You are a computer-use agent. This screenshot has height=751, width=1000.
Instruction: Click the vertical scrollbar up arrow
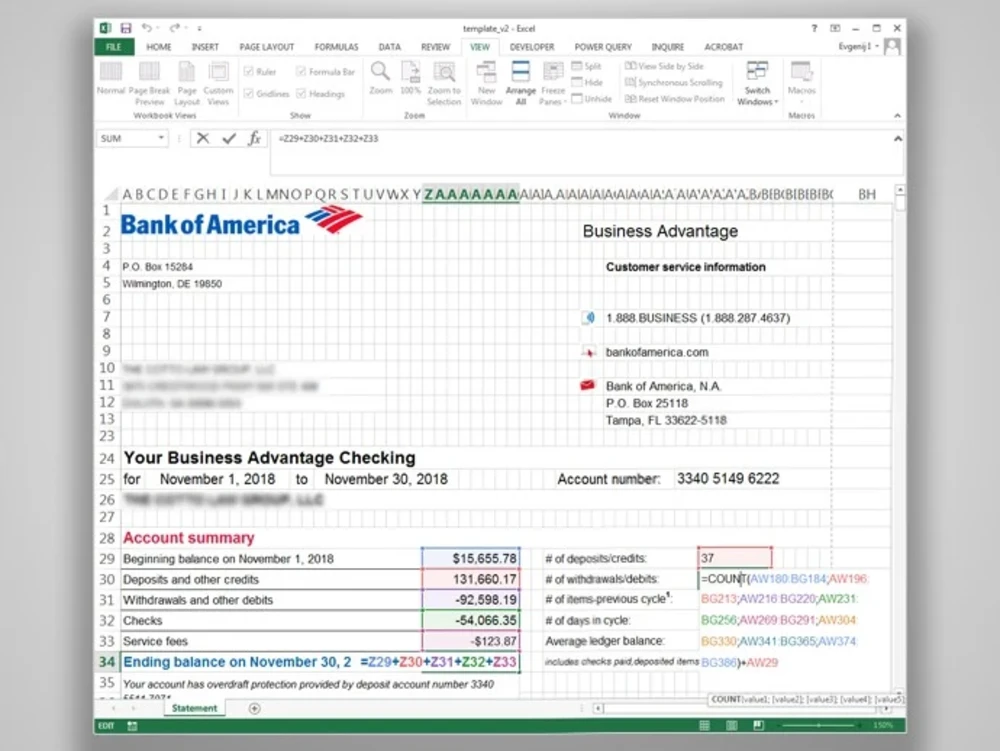(x=899, y=190)
